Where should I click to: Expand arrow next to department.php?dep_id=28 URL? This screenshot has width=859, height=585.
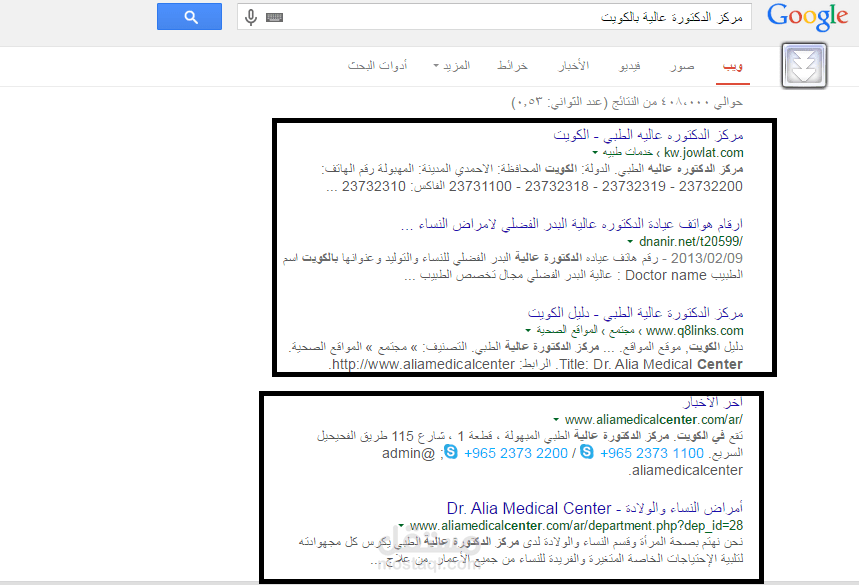coord(401,525)
